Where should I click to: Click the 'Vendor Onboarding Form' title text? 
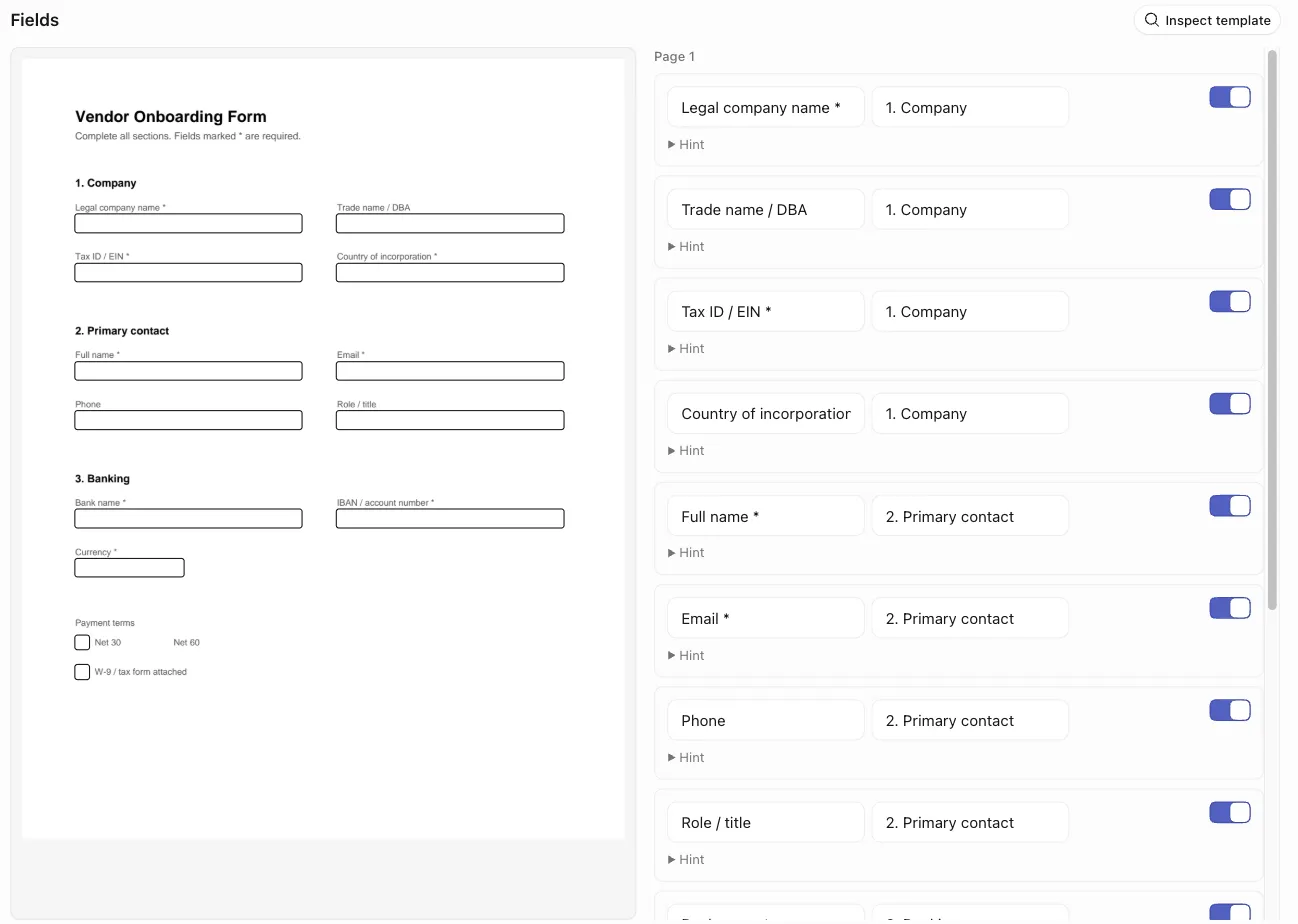click(x=171, y=117)
